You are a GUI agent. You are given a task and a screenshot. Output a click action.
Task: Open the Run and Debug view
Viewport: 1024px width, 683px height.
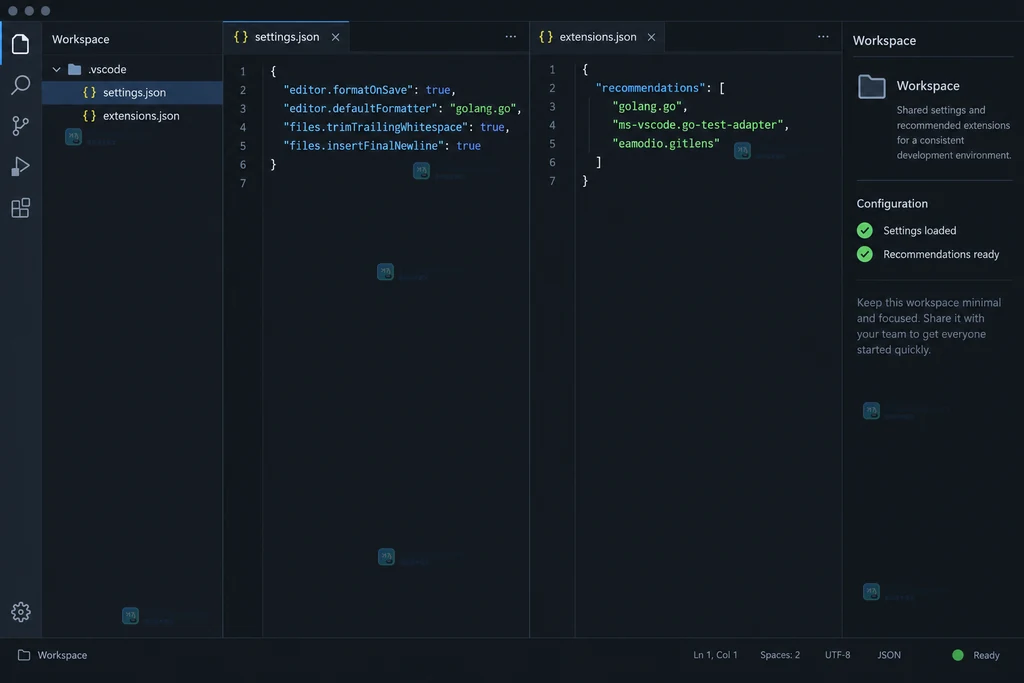(20, 167)
